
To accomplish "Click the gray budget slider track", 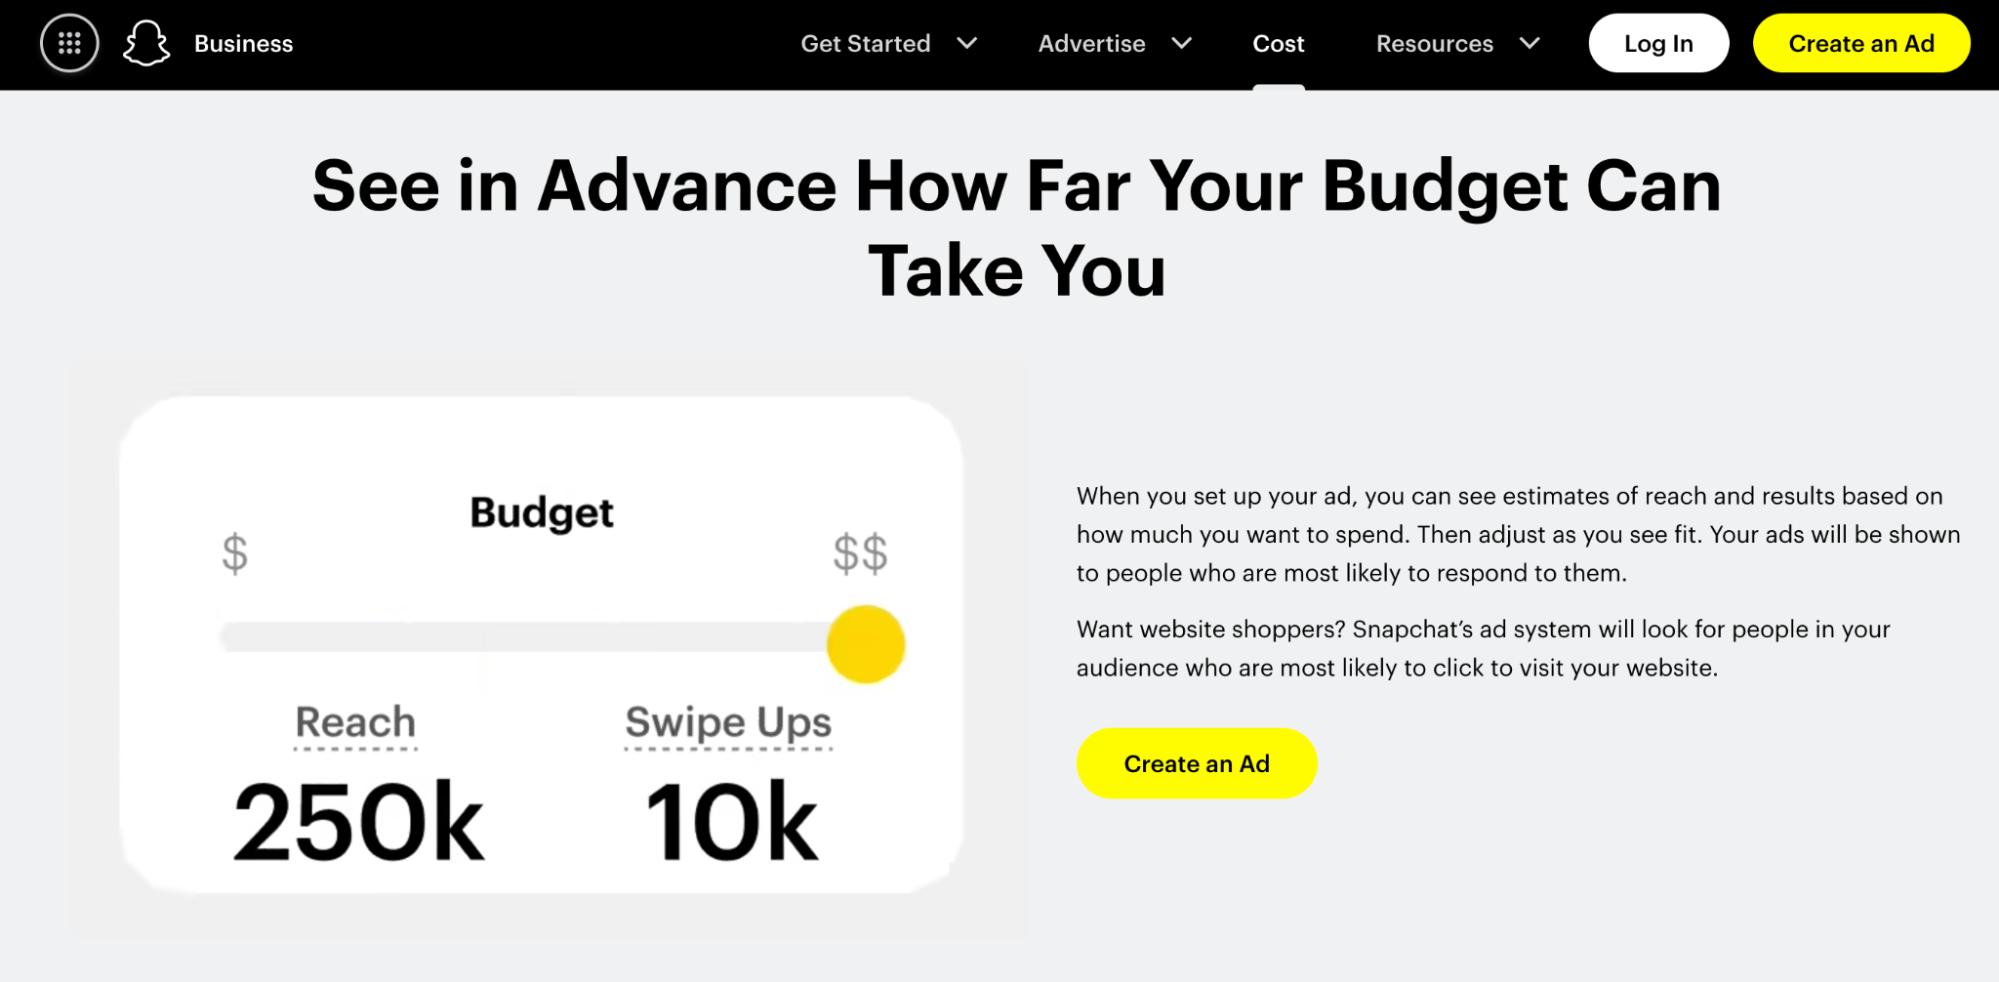I will 520,637.
